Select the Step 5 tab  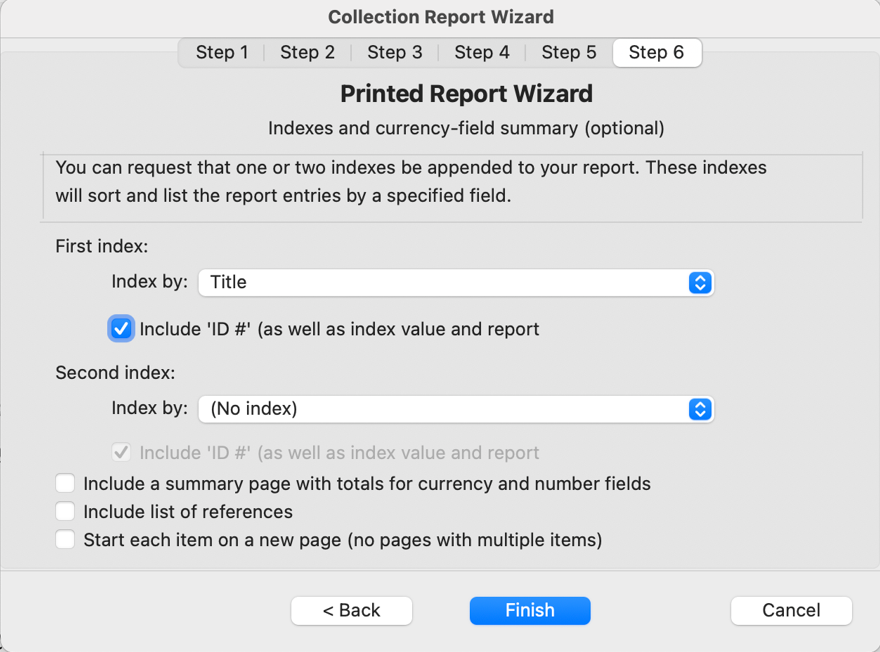click(568, 52)
